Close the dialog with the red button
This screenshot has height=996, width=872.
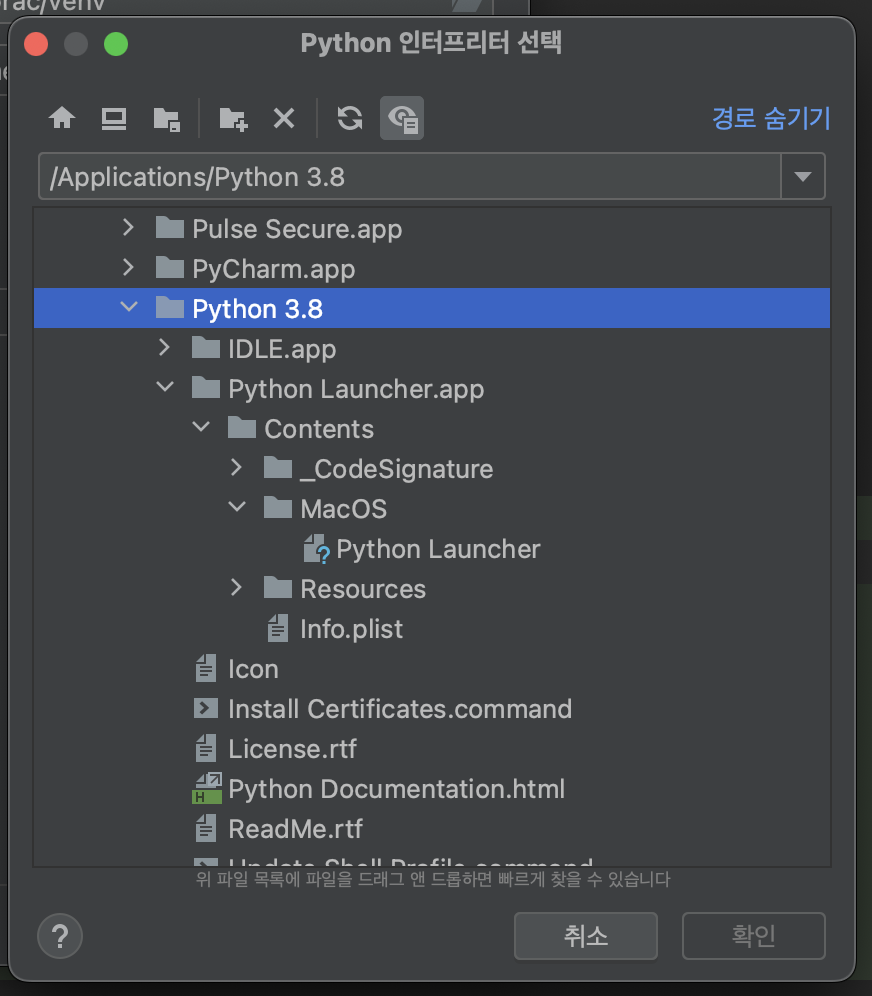[36, 44]
